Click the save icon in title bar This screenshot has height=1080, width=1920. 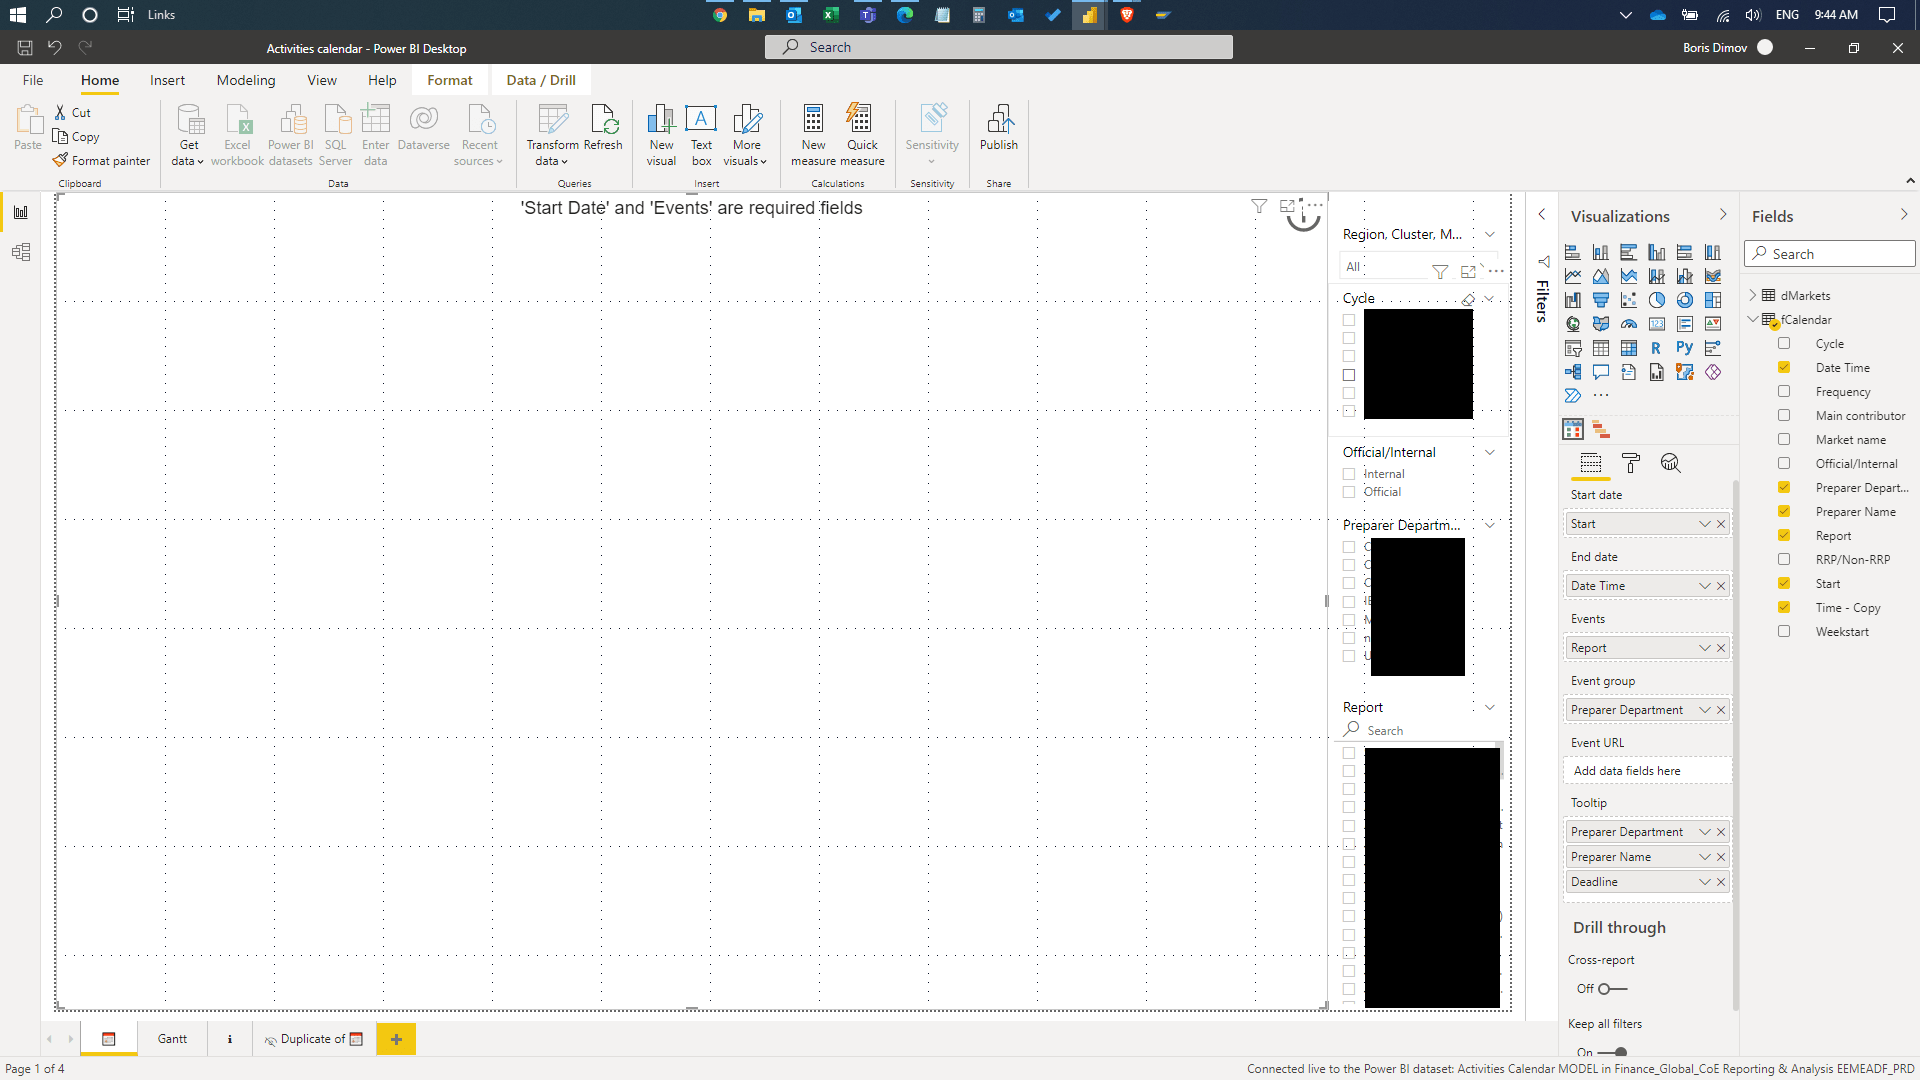[25, 48]
